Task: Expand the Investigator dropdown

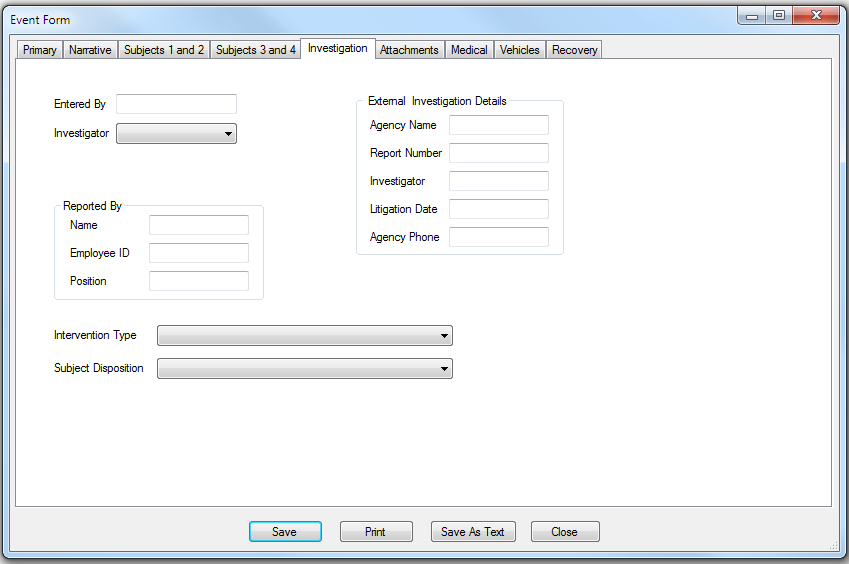Action: [177, 133]
